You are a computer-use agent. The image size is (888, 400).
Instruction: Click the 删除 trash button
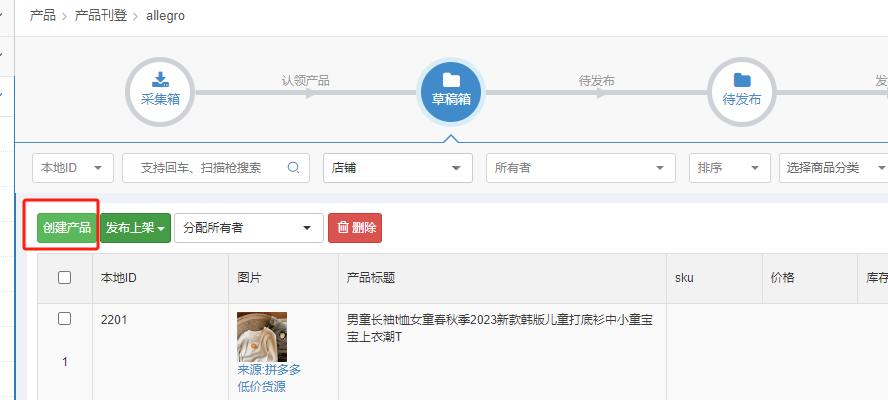click(x=355, y=228)
